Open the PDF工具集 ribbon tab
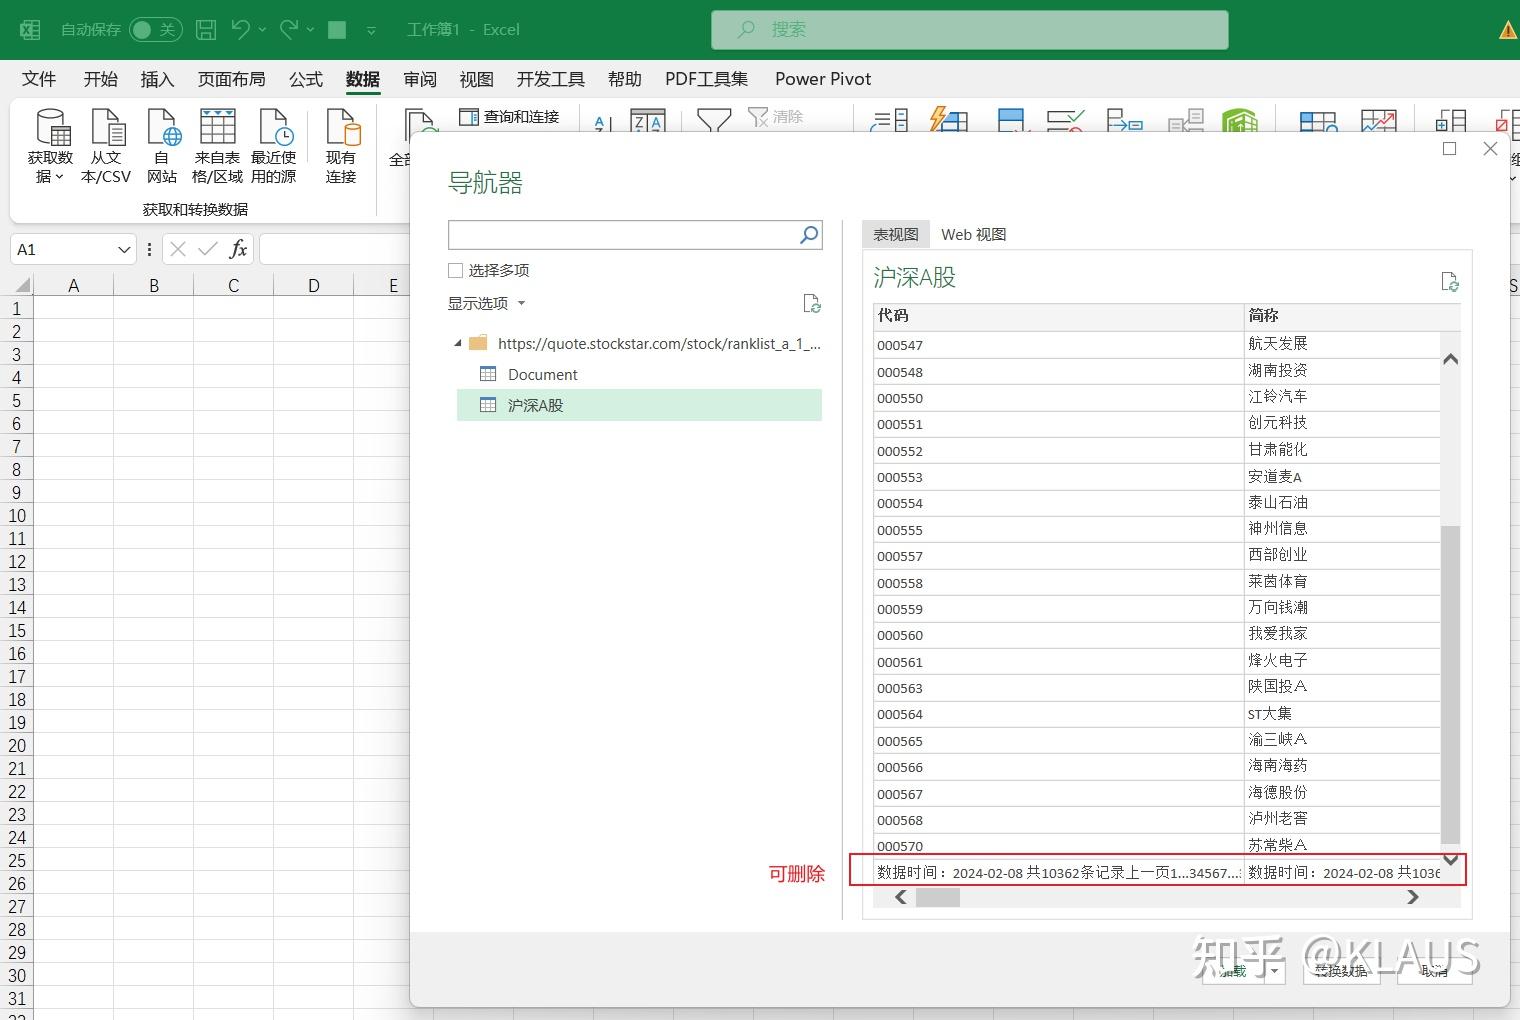The image size is (1520, 1020). point(706,79)
